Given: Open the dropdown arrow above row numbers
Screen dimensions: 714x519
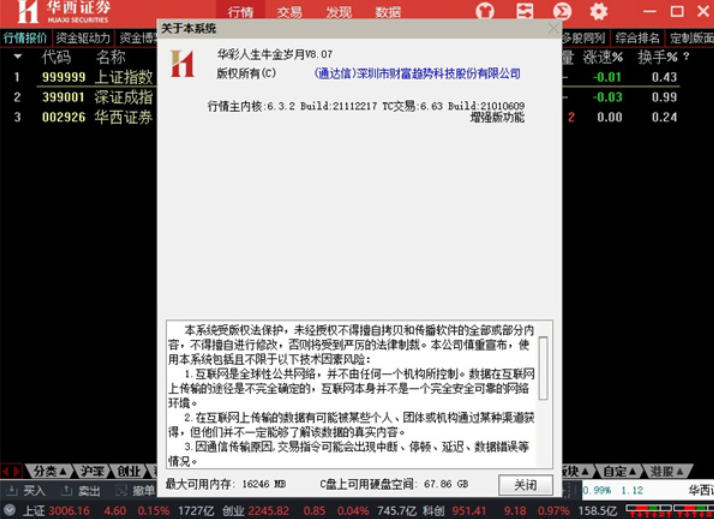Looking at the screenshot, I should click(x=18, y=57).
